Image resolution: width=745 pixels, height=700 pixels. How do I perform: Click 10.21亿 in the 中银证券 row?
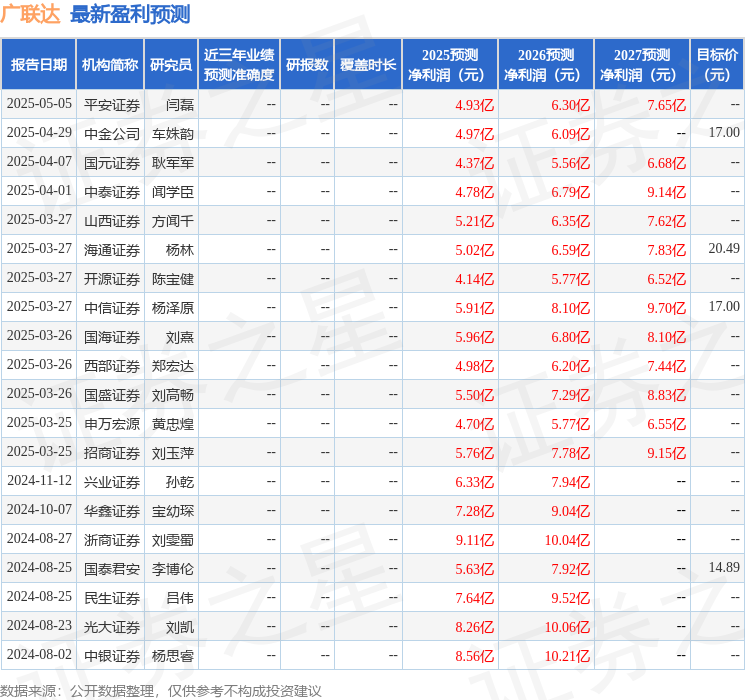pos(567,656)
